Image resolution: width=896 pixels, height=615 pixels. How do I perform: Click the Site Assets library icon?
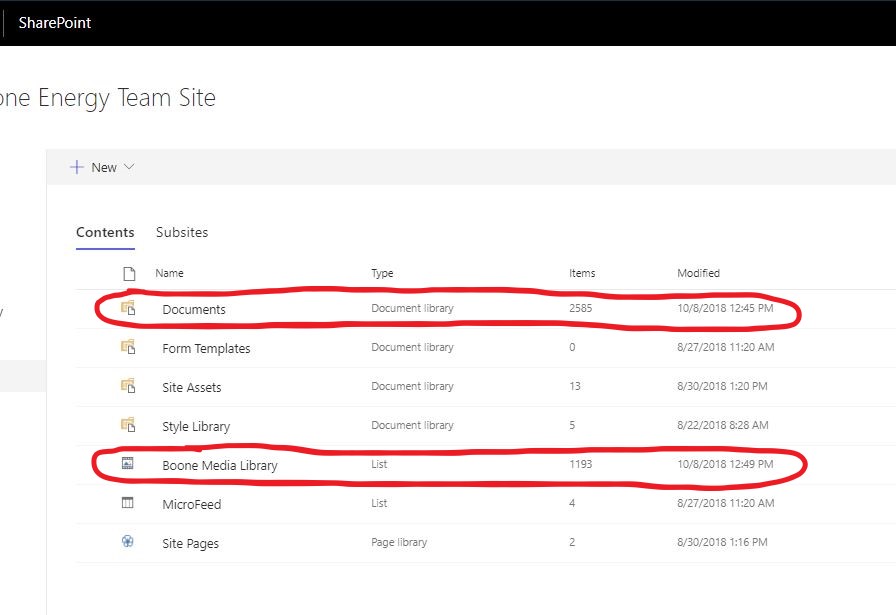point(128,386)
